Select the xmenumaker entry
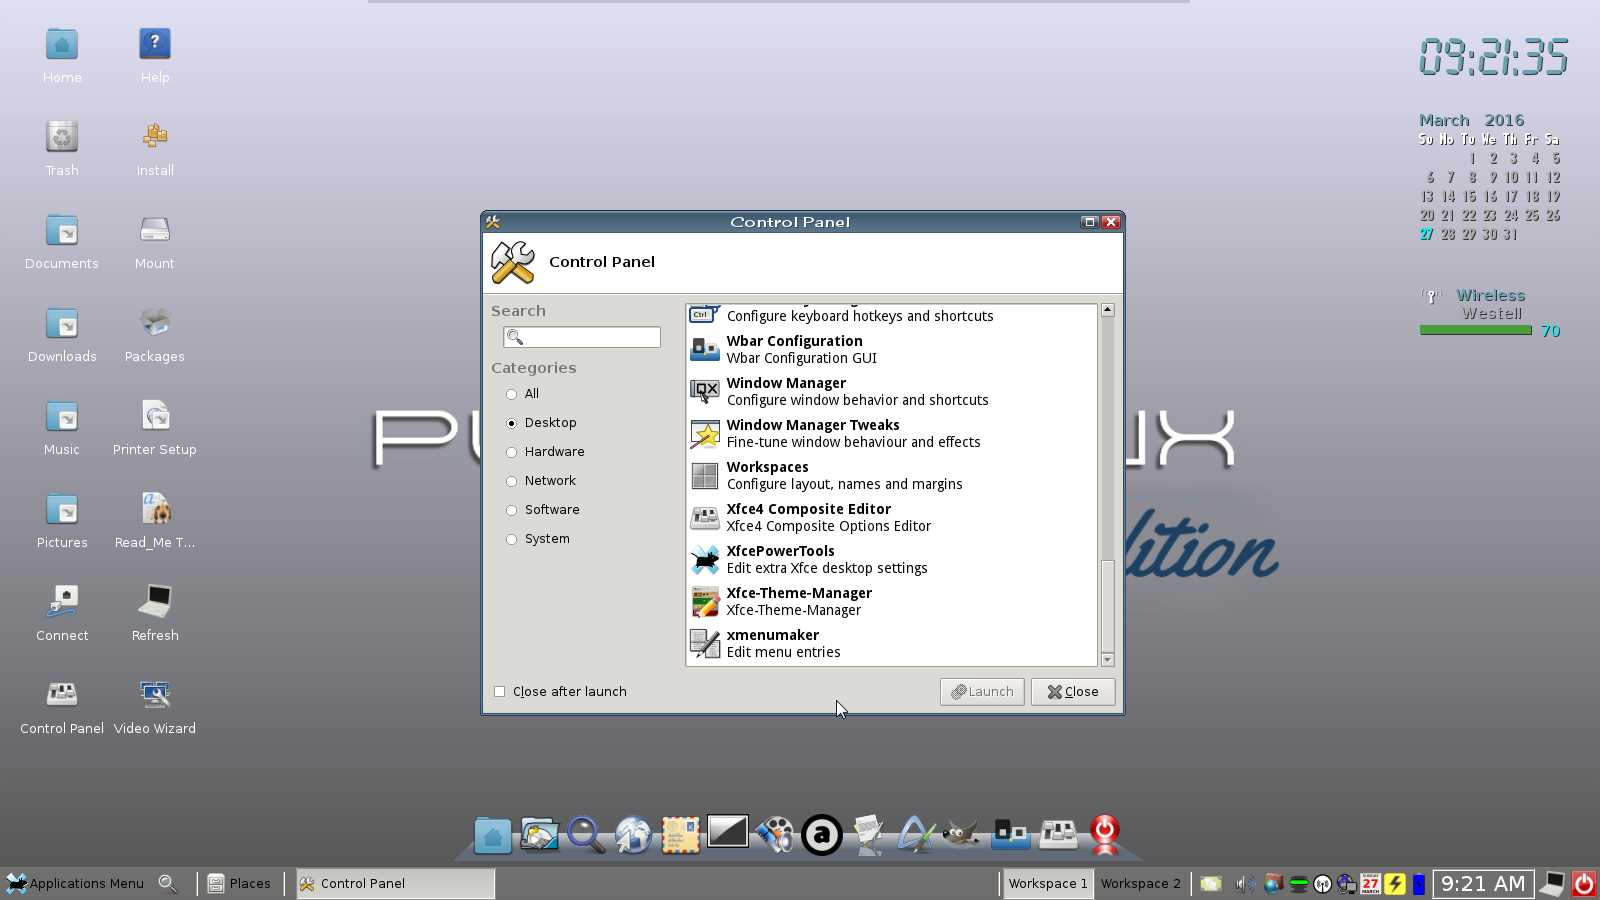The height and width of the screenshot is (900, 1600). pos(892,643)
